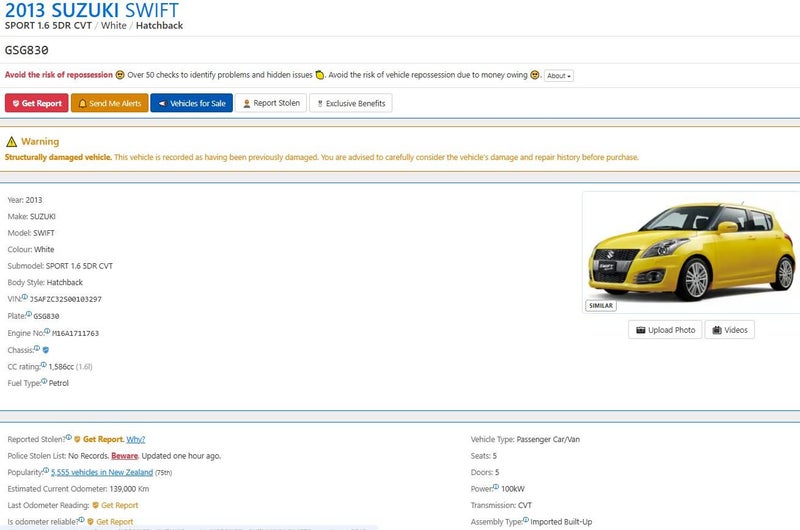Viewport: 800px width, 530px height.
Task: Open Vehicles for Sale
Action: [191, 103]
